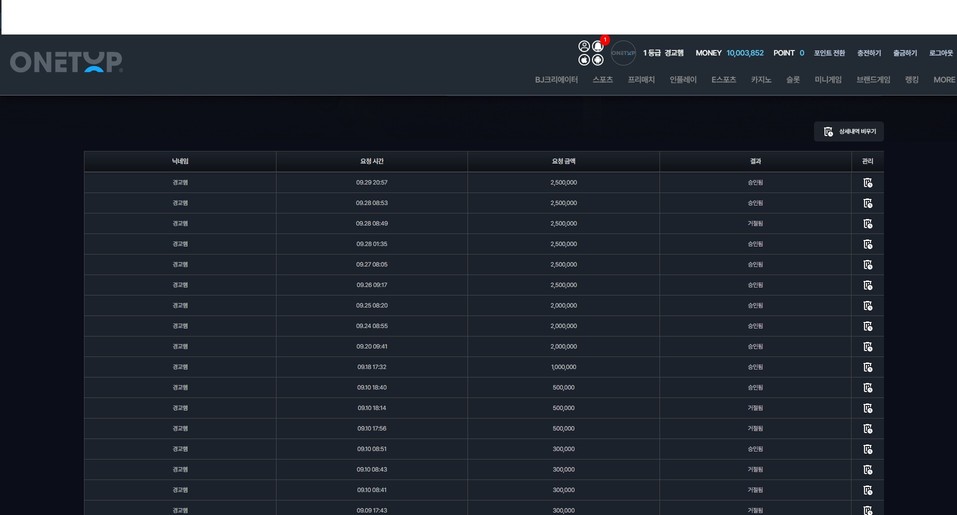Click the user profile icon in header
This screenshot has width=957, height=515.
point(584,46)
